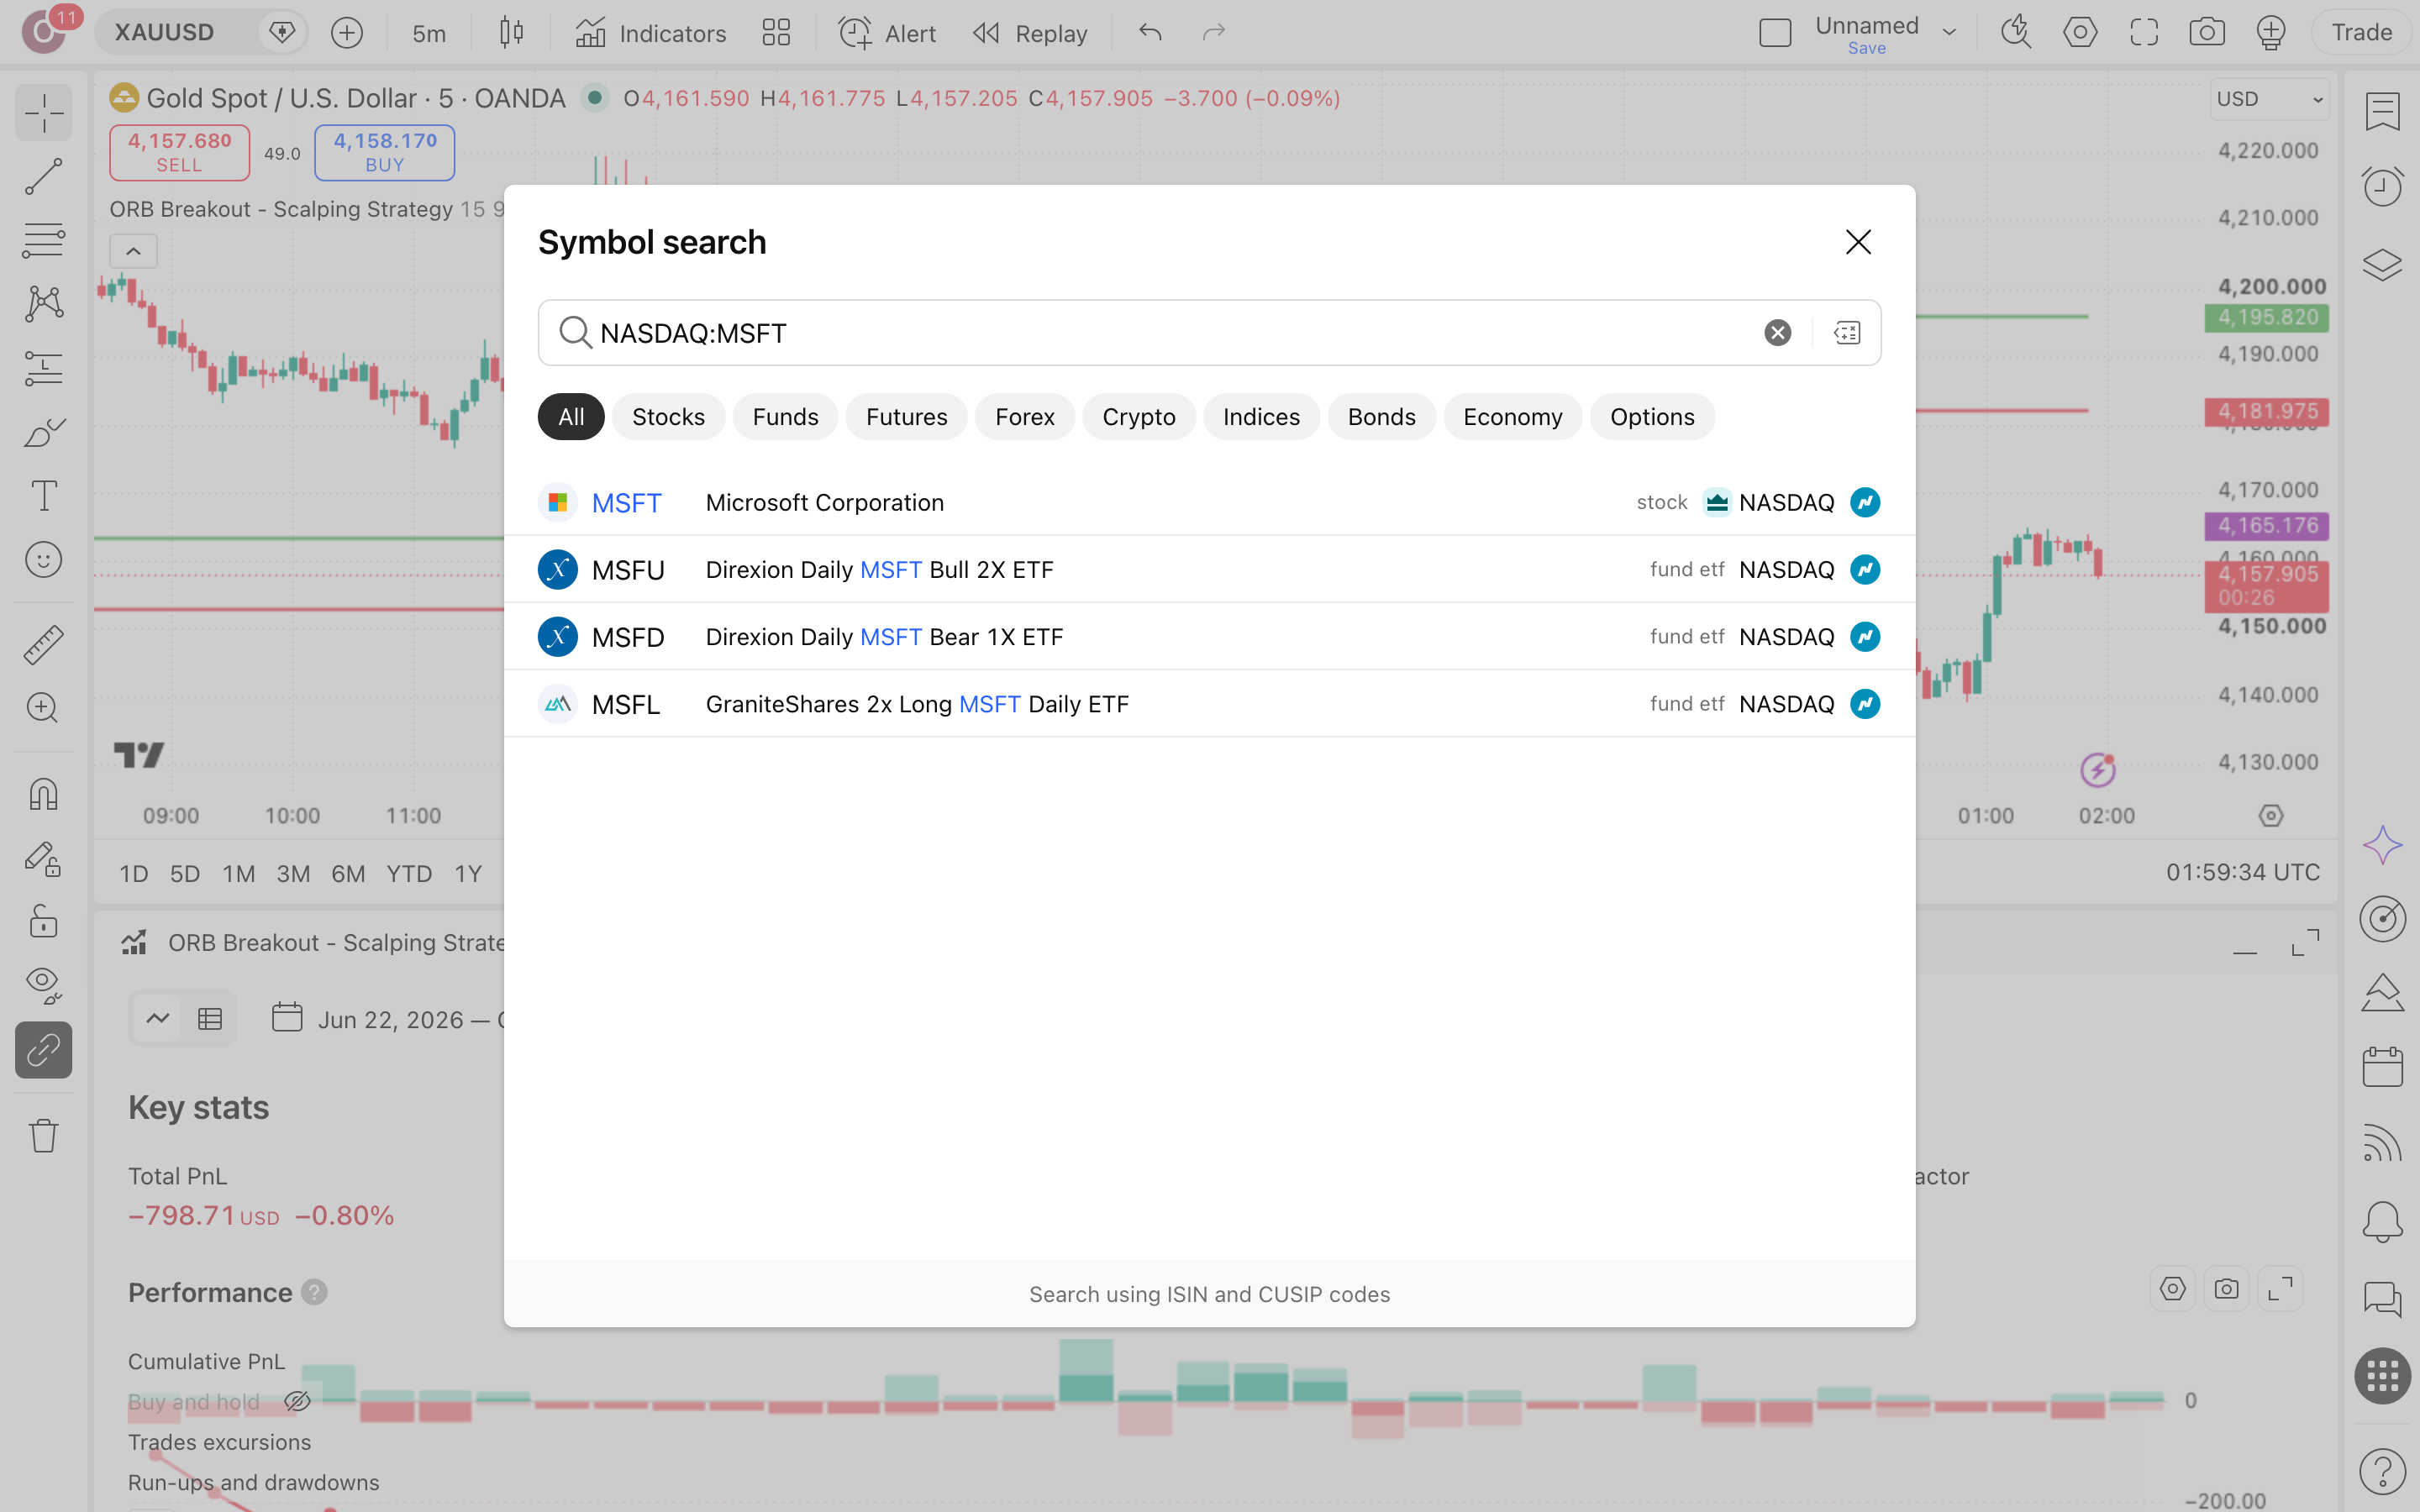Click the SELL 4,157.680 button
Viewport: 2420px width, 1512px height.
pos(180,153)
